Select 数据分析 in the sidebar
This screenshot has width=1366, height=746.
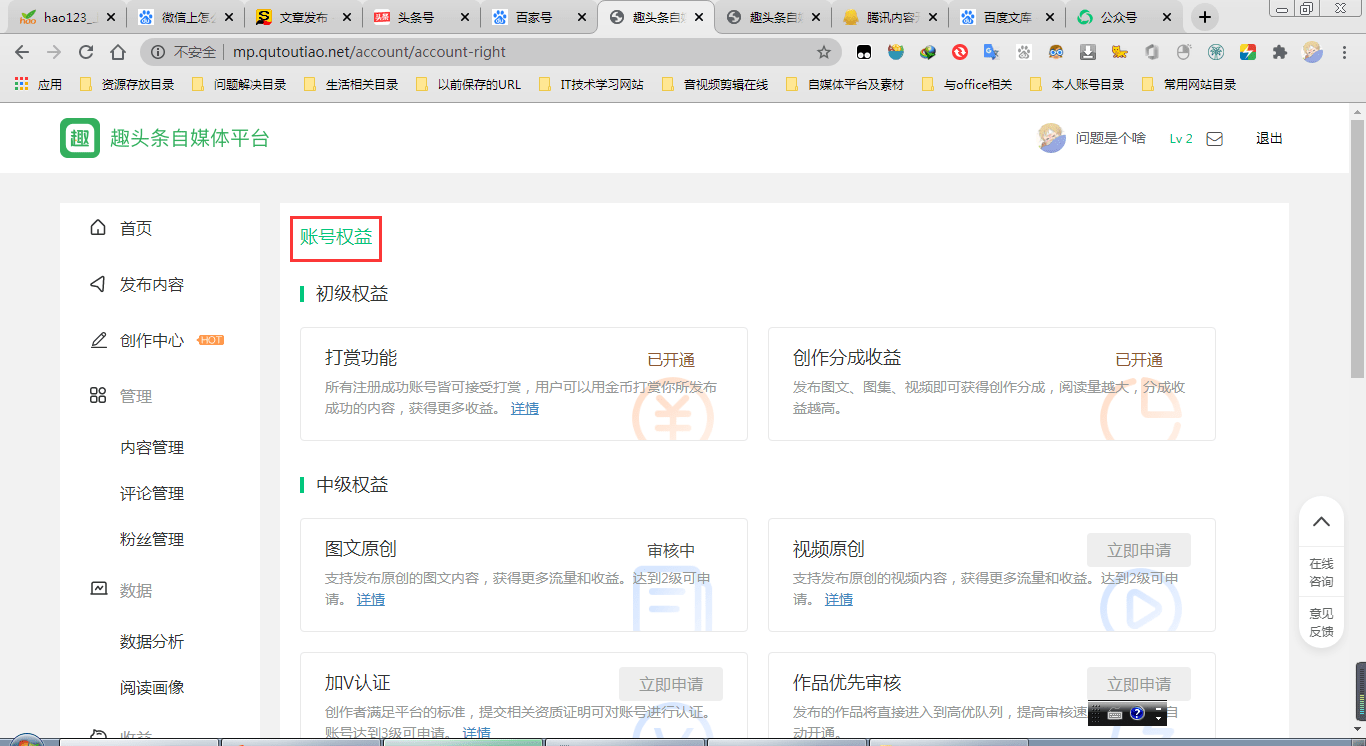[152, 642]
